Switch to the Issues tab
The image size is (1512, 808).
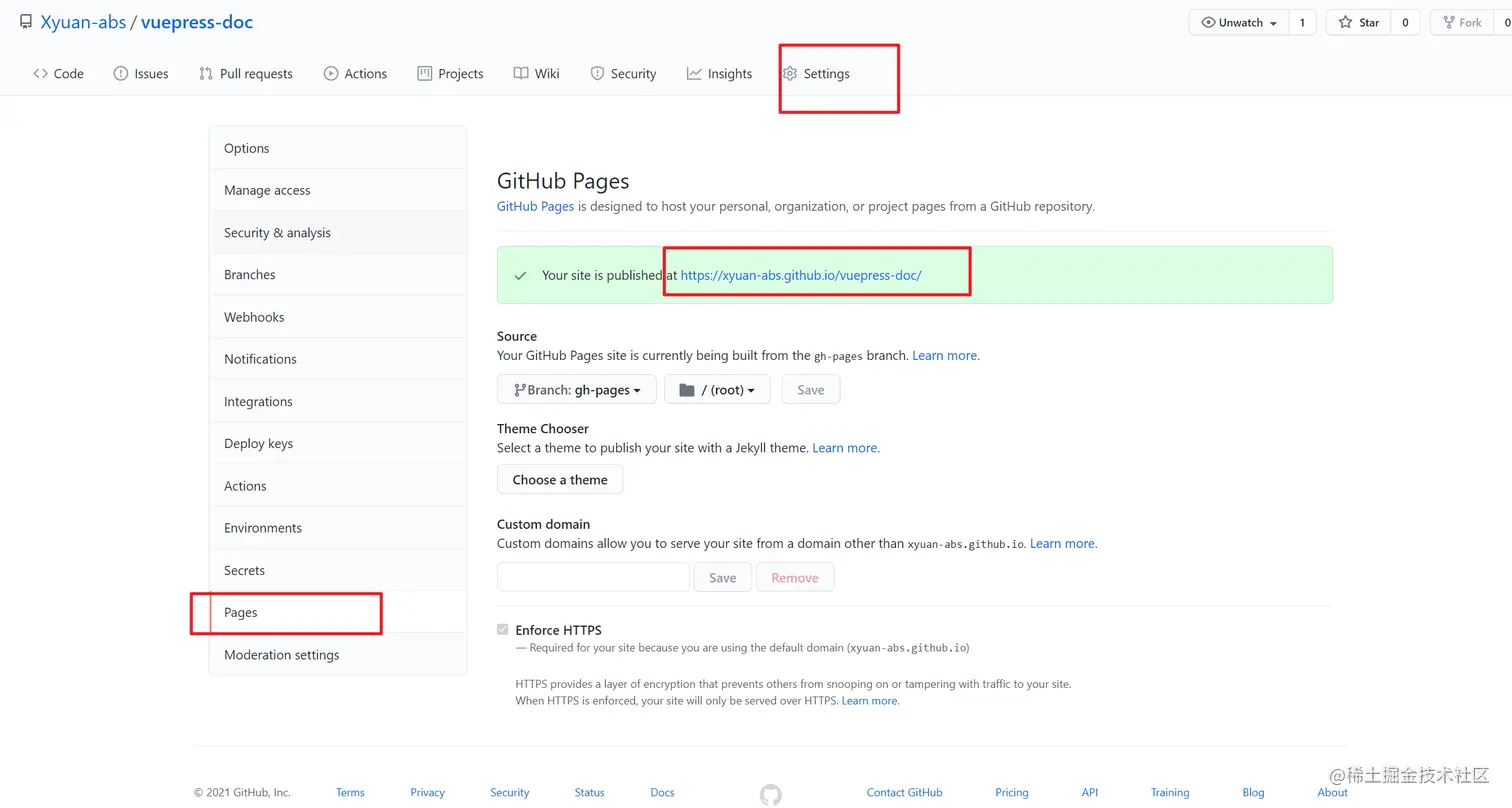[141, 73]
